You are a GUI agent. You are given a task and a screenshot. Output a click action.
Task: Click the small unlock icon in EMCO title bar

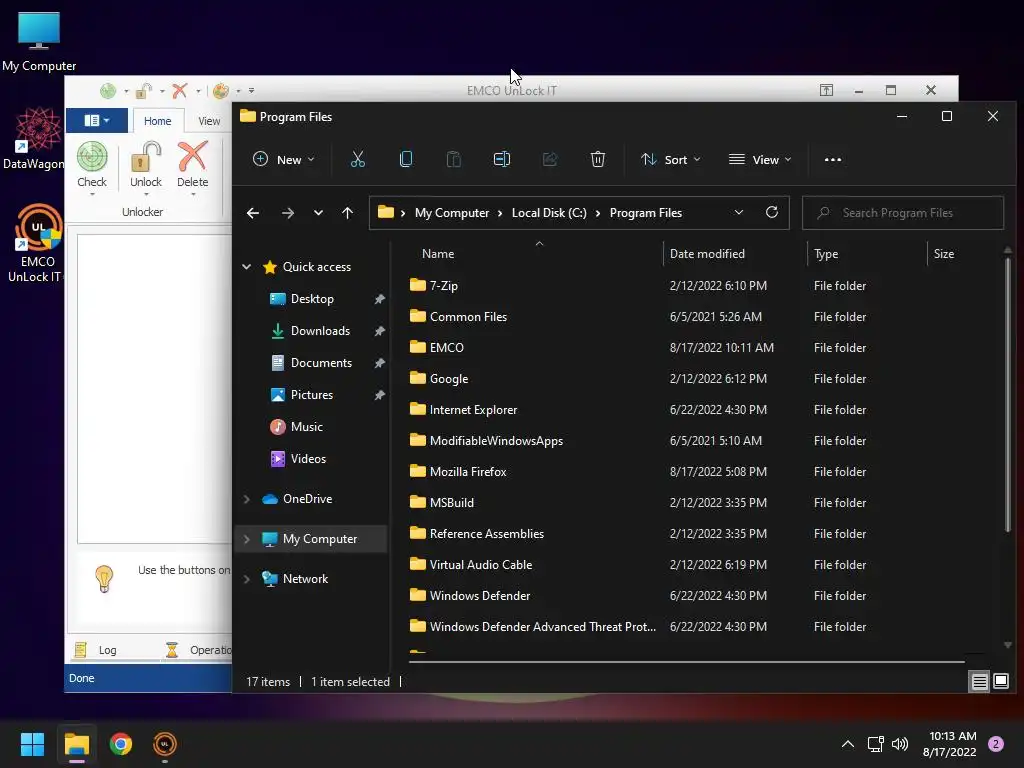pyautogui.click(x=144, y=91)
